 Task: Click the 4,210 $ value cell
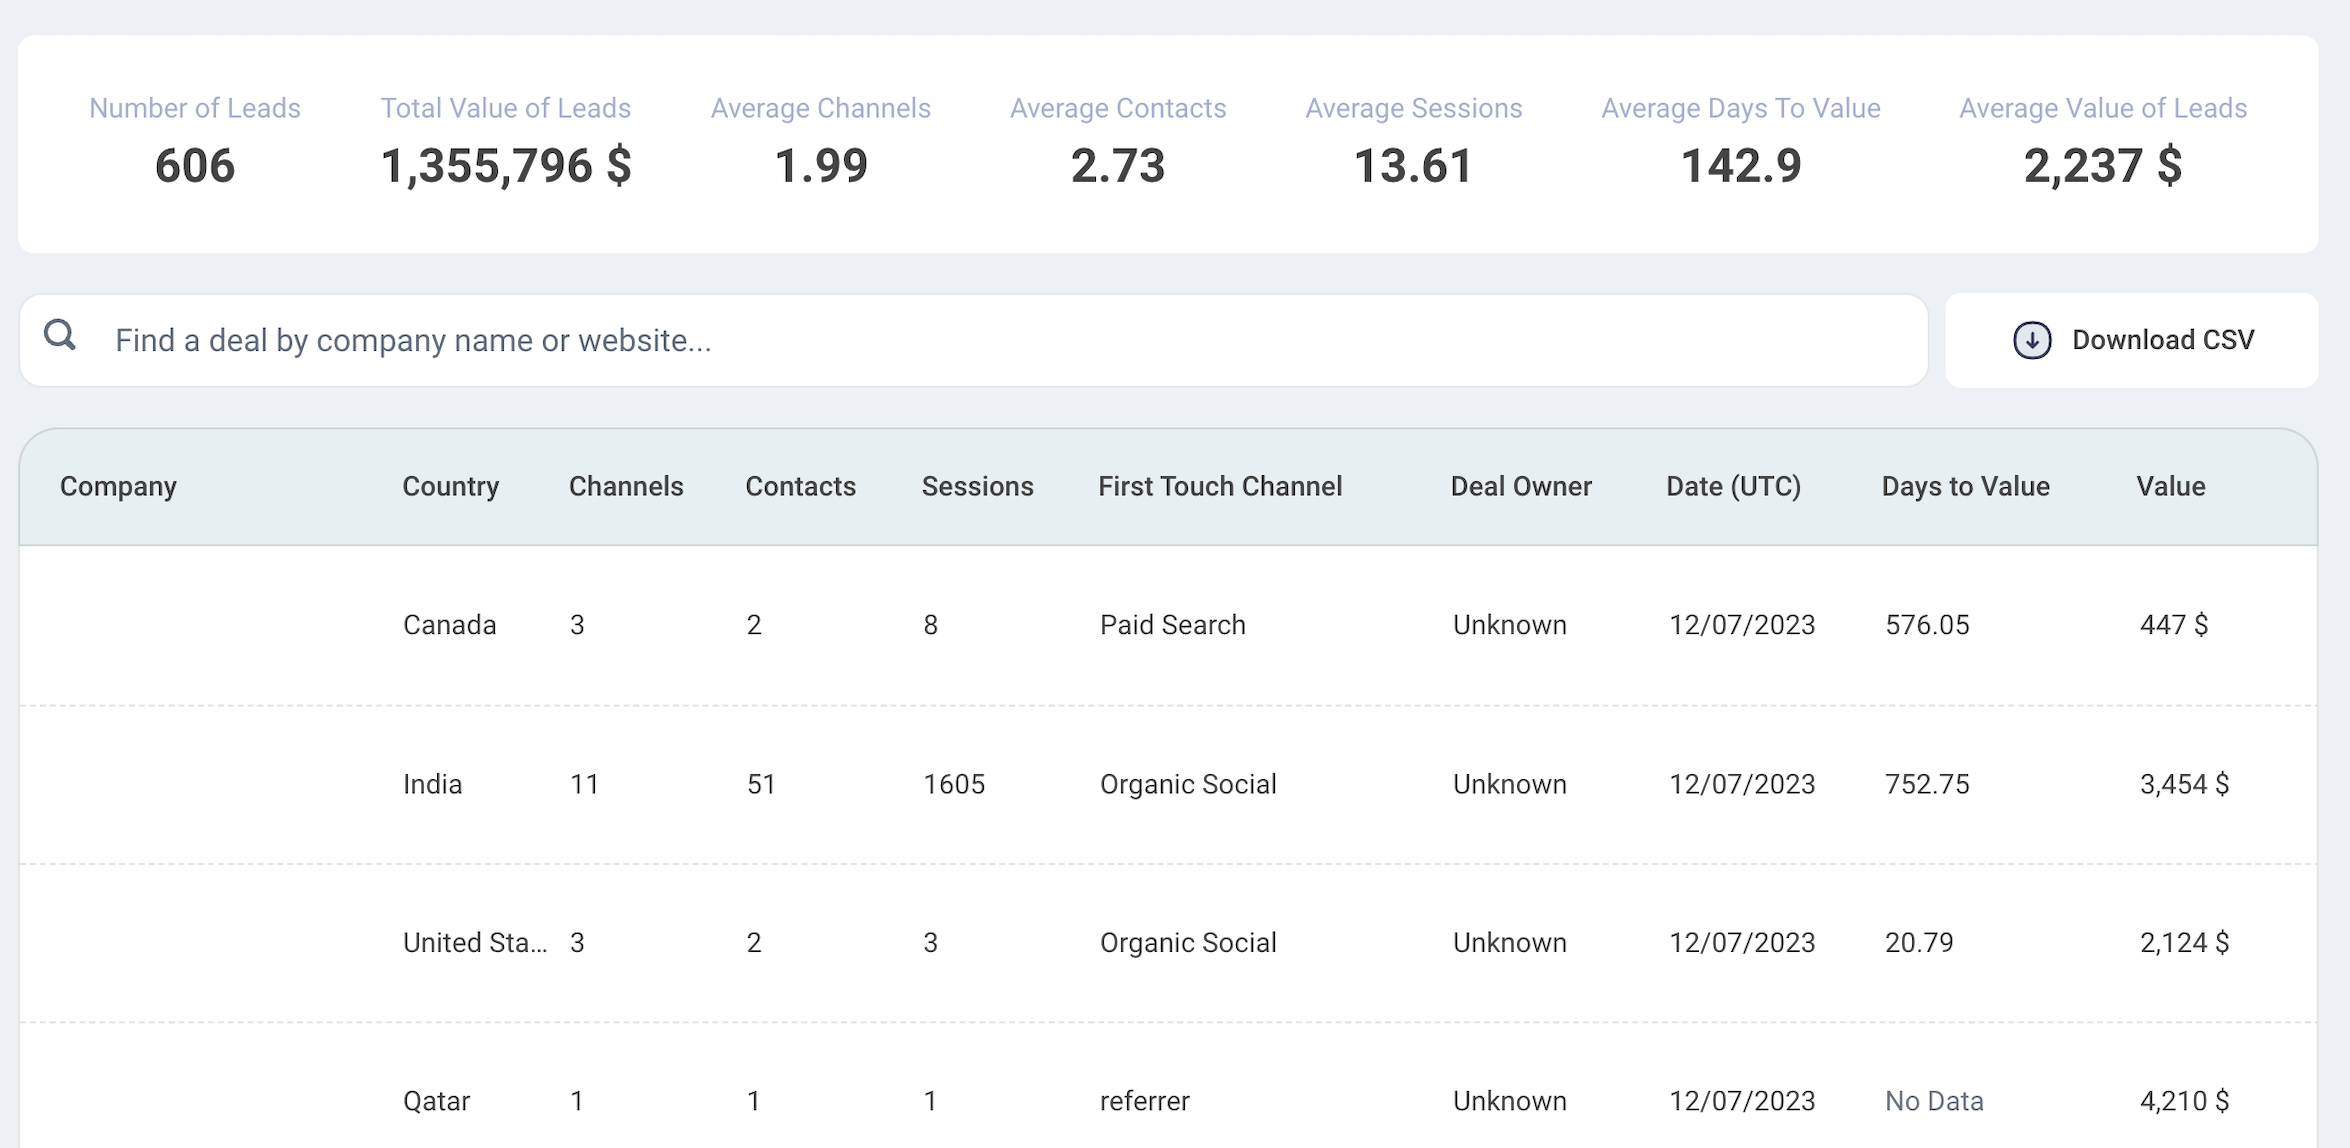tap(2184, 1101)
